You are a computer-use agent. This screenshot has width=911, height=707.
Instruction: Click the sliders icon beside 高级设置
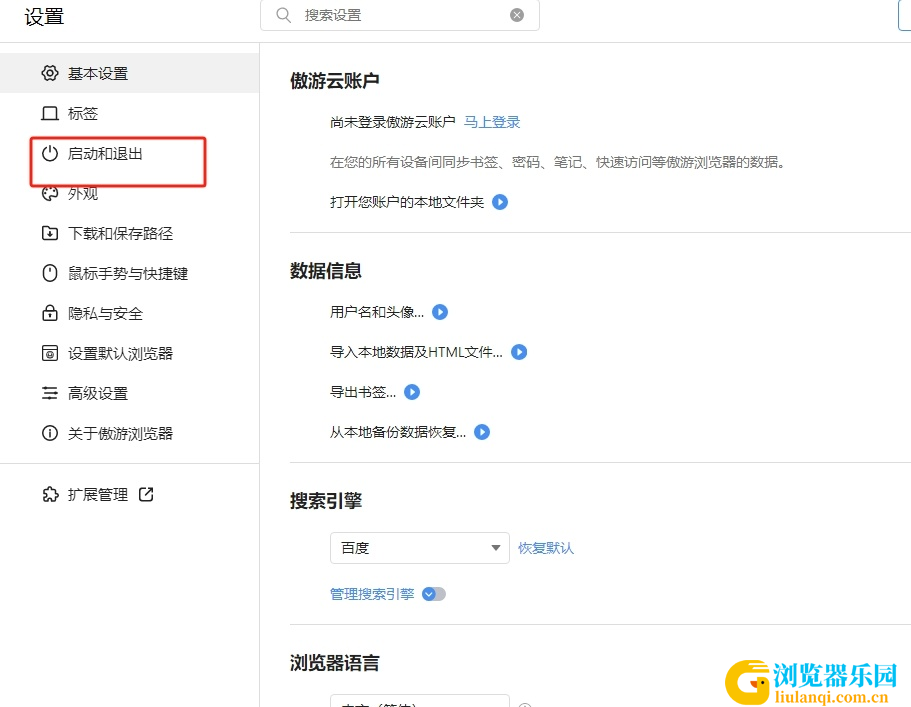pos(50,393)
